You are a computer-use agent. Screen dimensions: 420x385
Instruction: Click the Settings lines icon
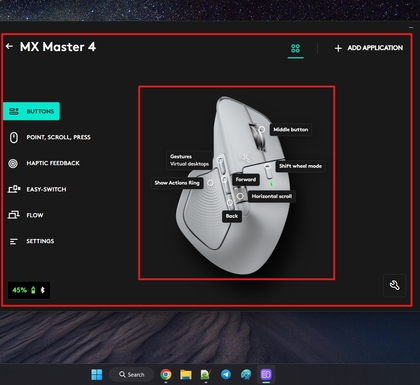[x=13, y=241]
